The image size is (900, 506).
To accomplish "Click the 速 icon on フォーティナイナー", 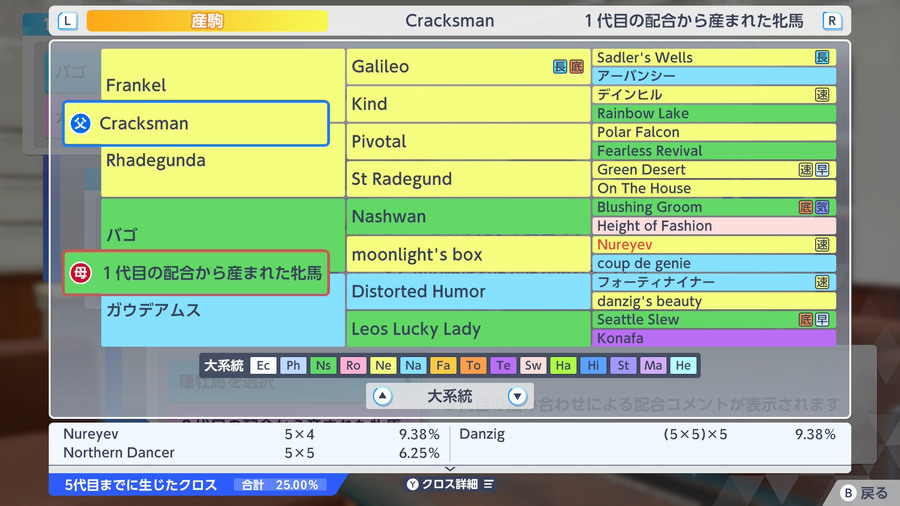I will (x=822, y=282).
